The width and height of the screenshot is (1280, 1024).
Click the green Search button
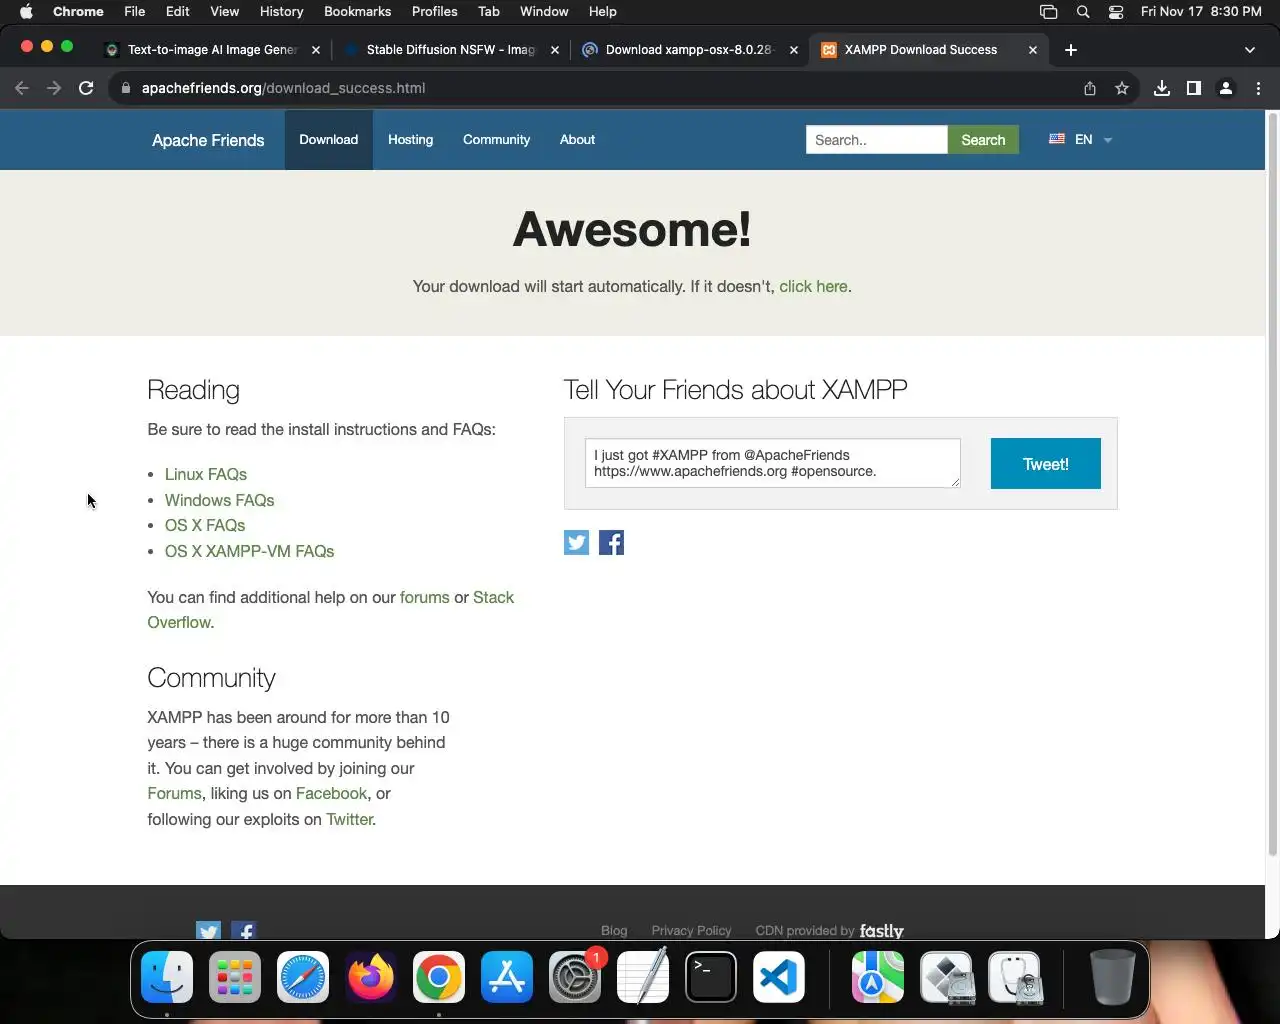[983, 140]
